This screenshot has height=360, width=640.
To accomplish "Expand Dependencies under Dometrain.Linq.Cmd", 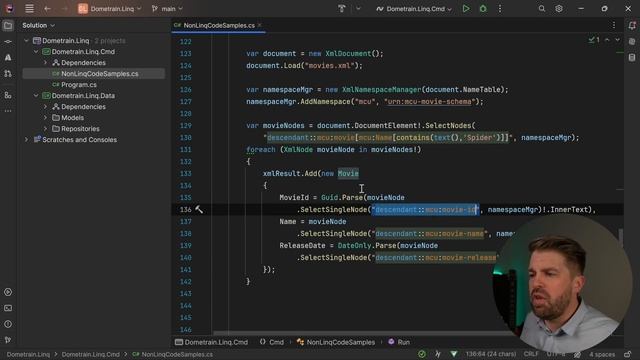I will pyautogui.click(x=45, y=63).
